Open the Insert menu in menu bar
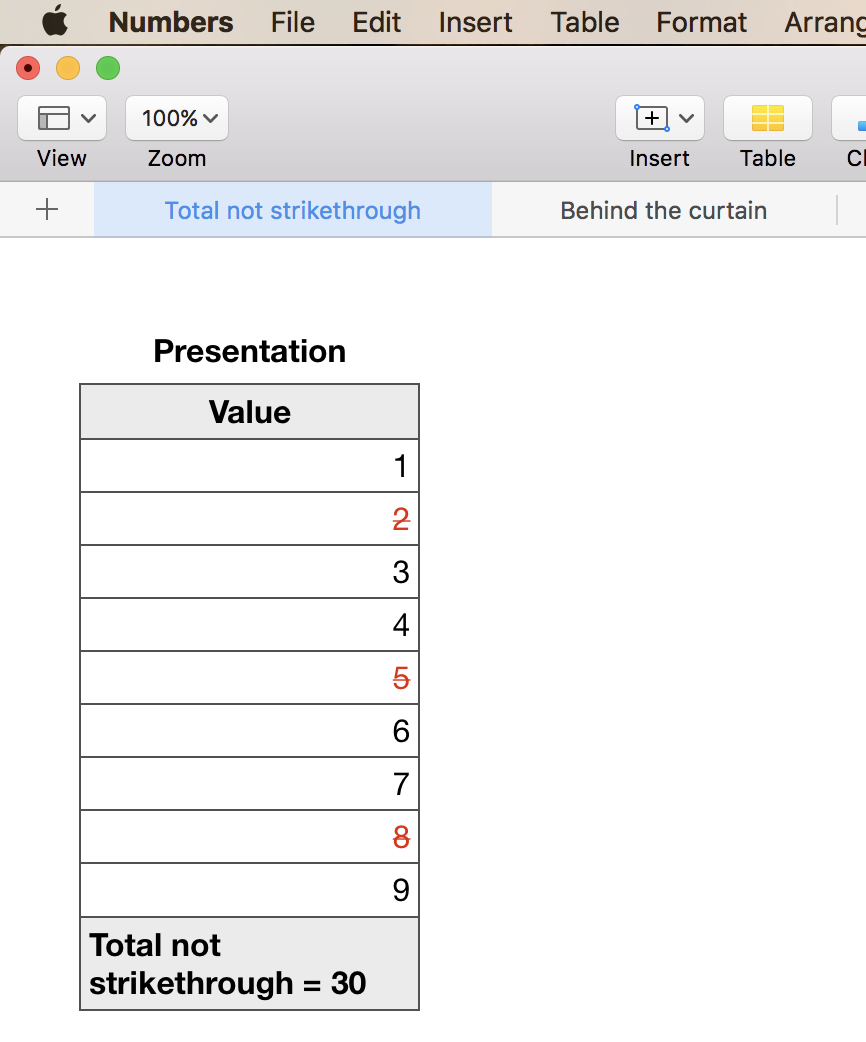This screenshot has width=866, height=1042. click(475, 22)
